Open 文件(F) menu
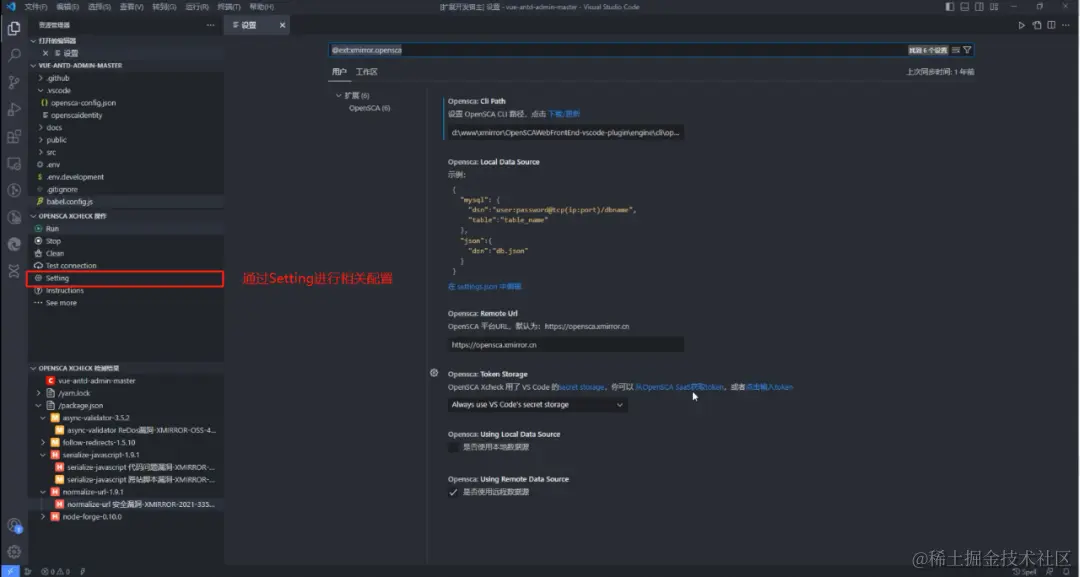The height and width of the screenshot is (577, 1080). (35, 7)
